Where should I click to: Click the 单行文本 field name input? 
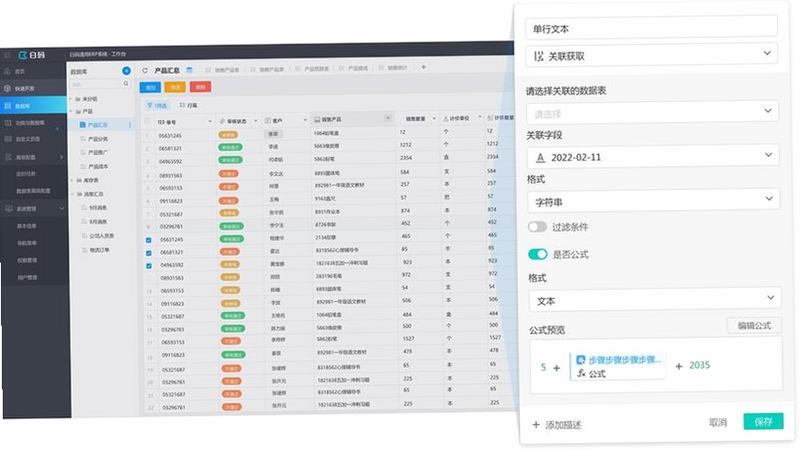(651, 28)
